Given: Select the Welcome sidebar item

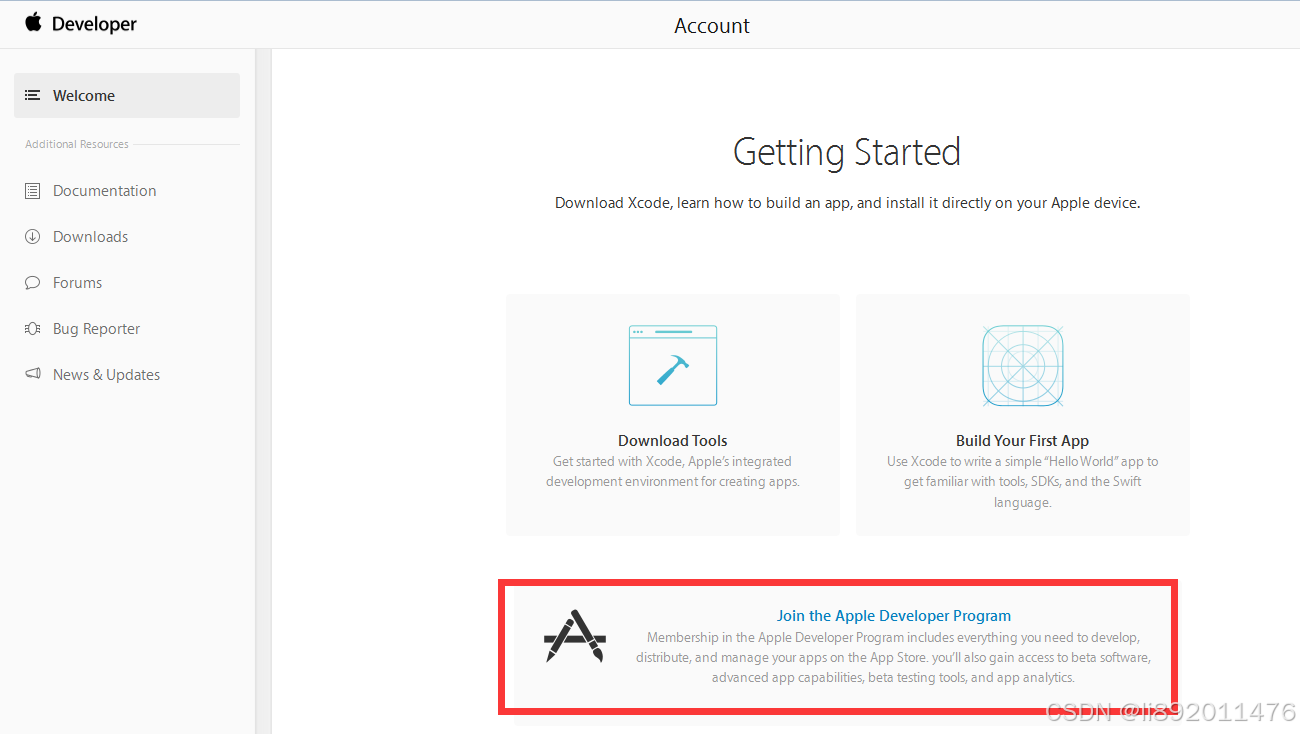Looking at the screenshot, I should (x=127, y=96).
